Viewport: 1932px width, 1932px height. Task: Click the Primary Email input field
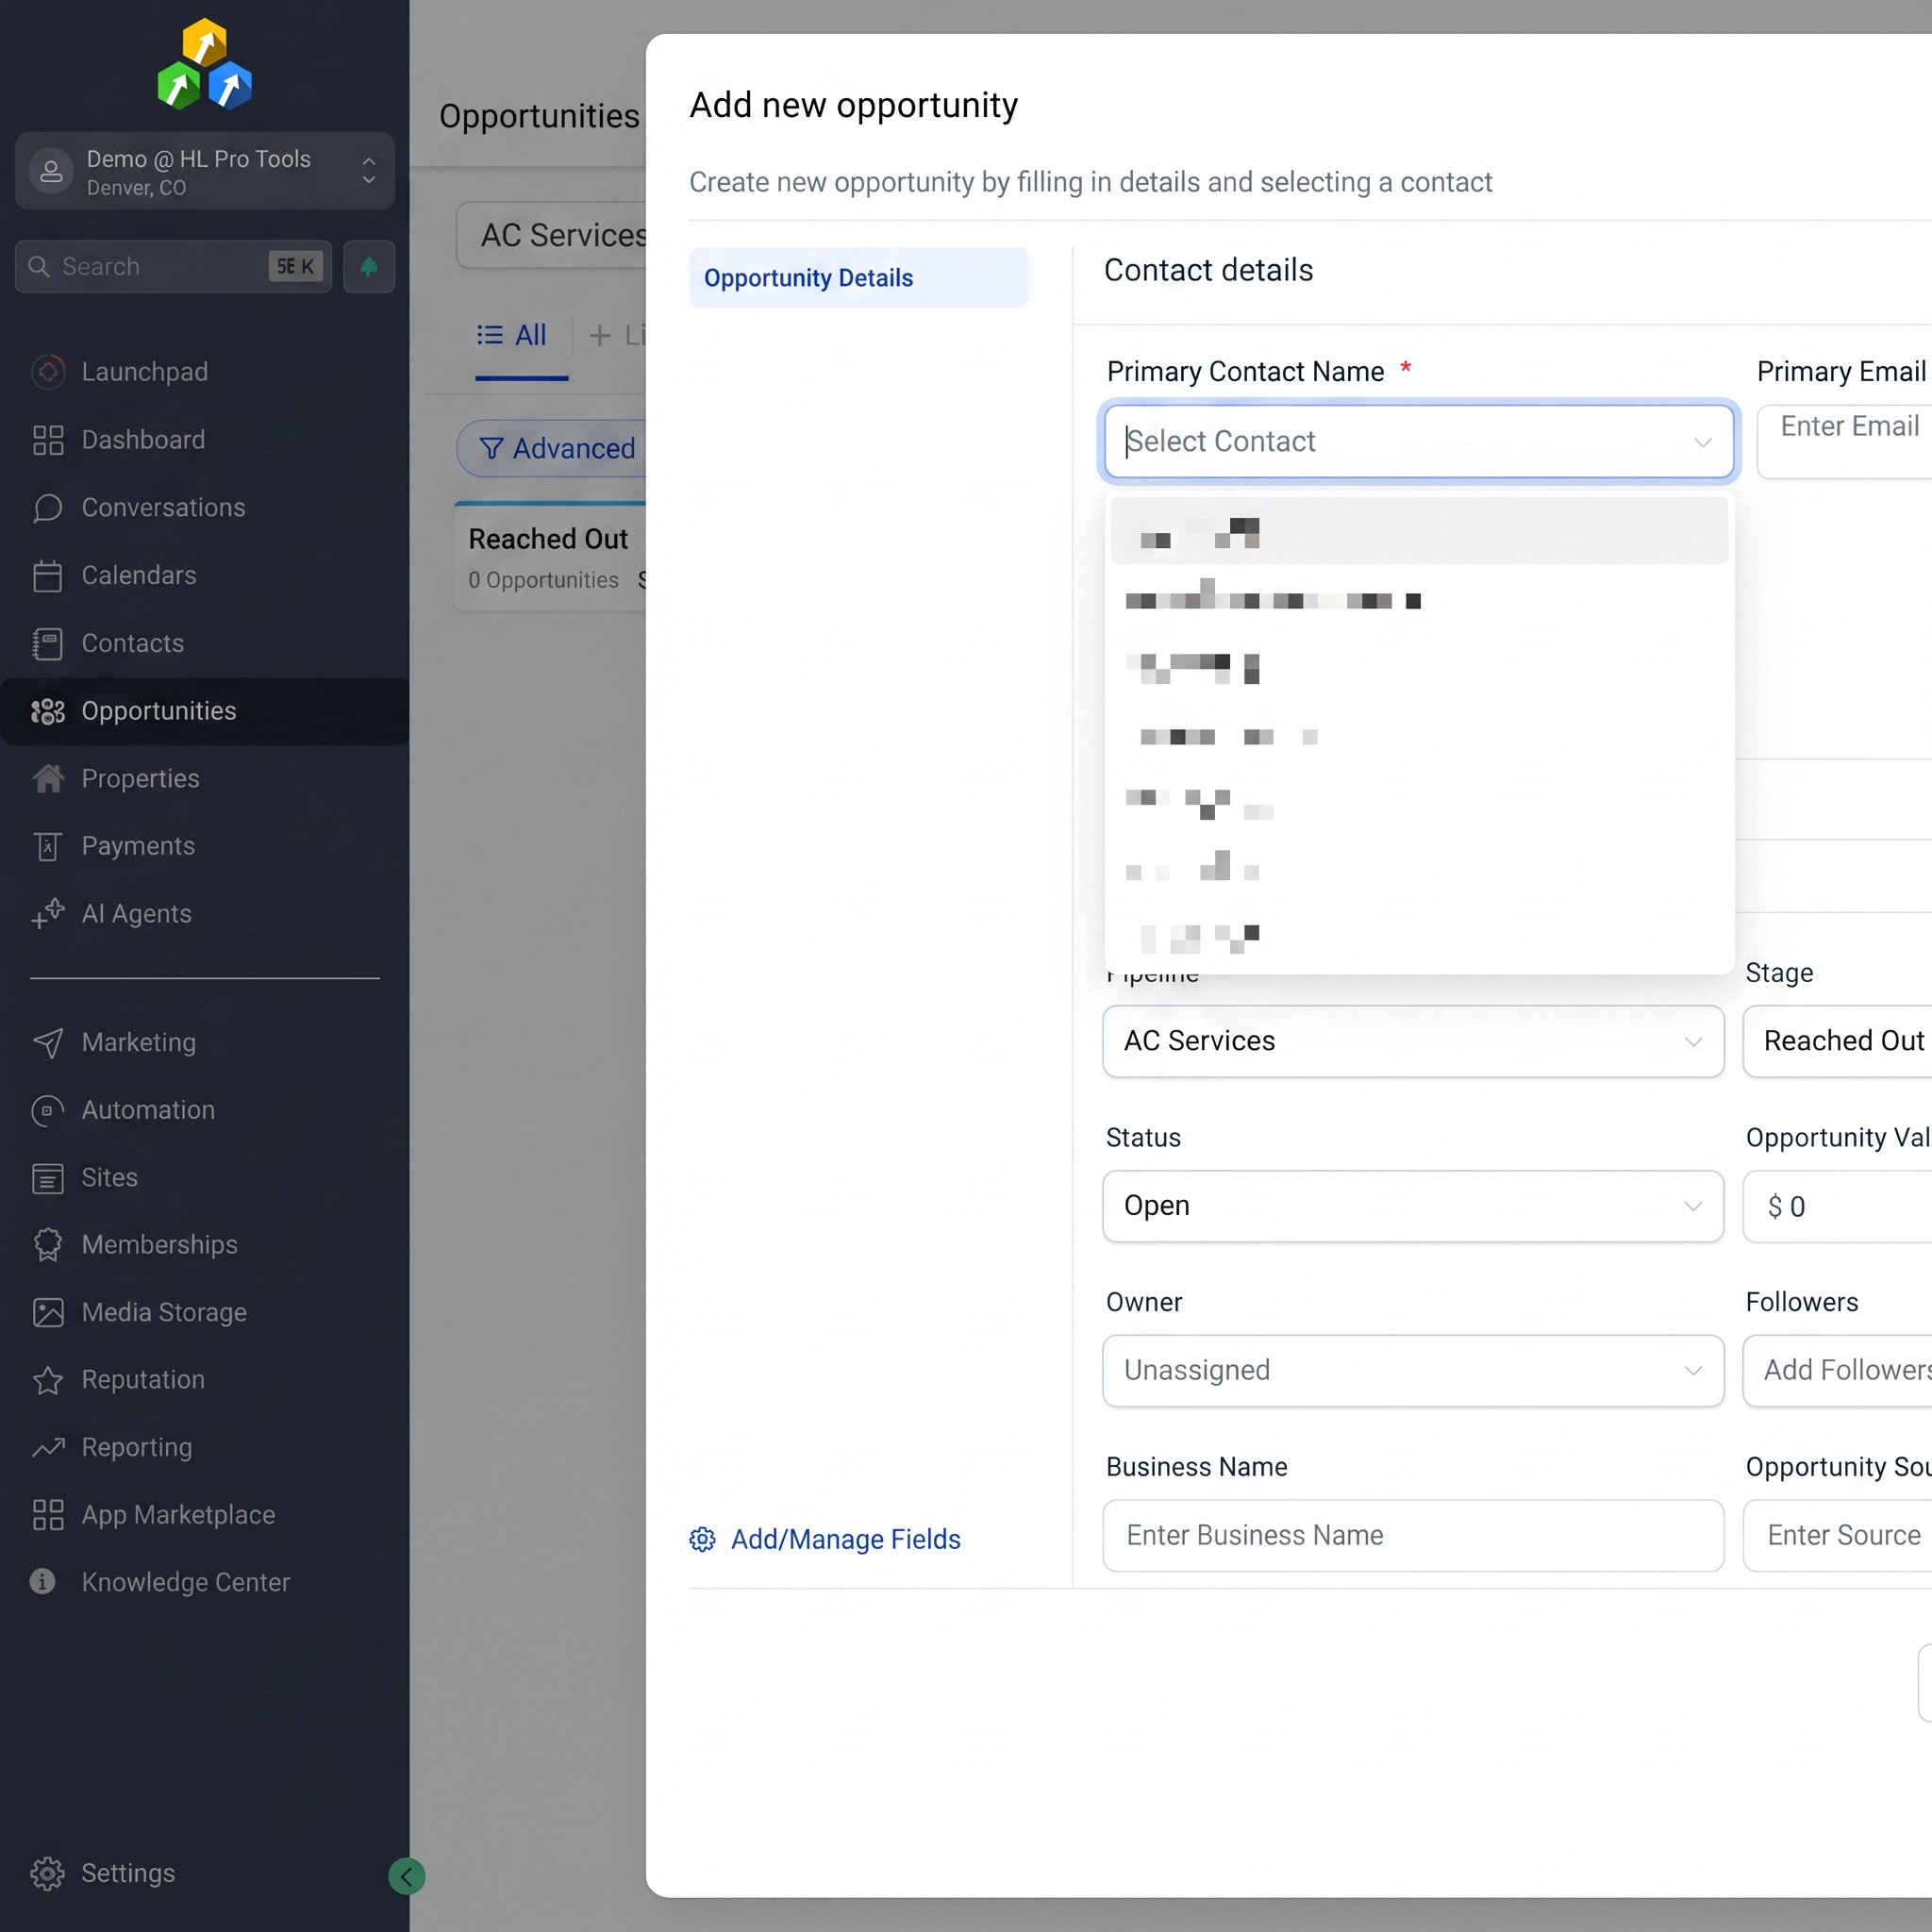pos(1845,441)
